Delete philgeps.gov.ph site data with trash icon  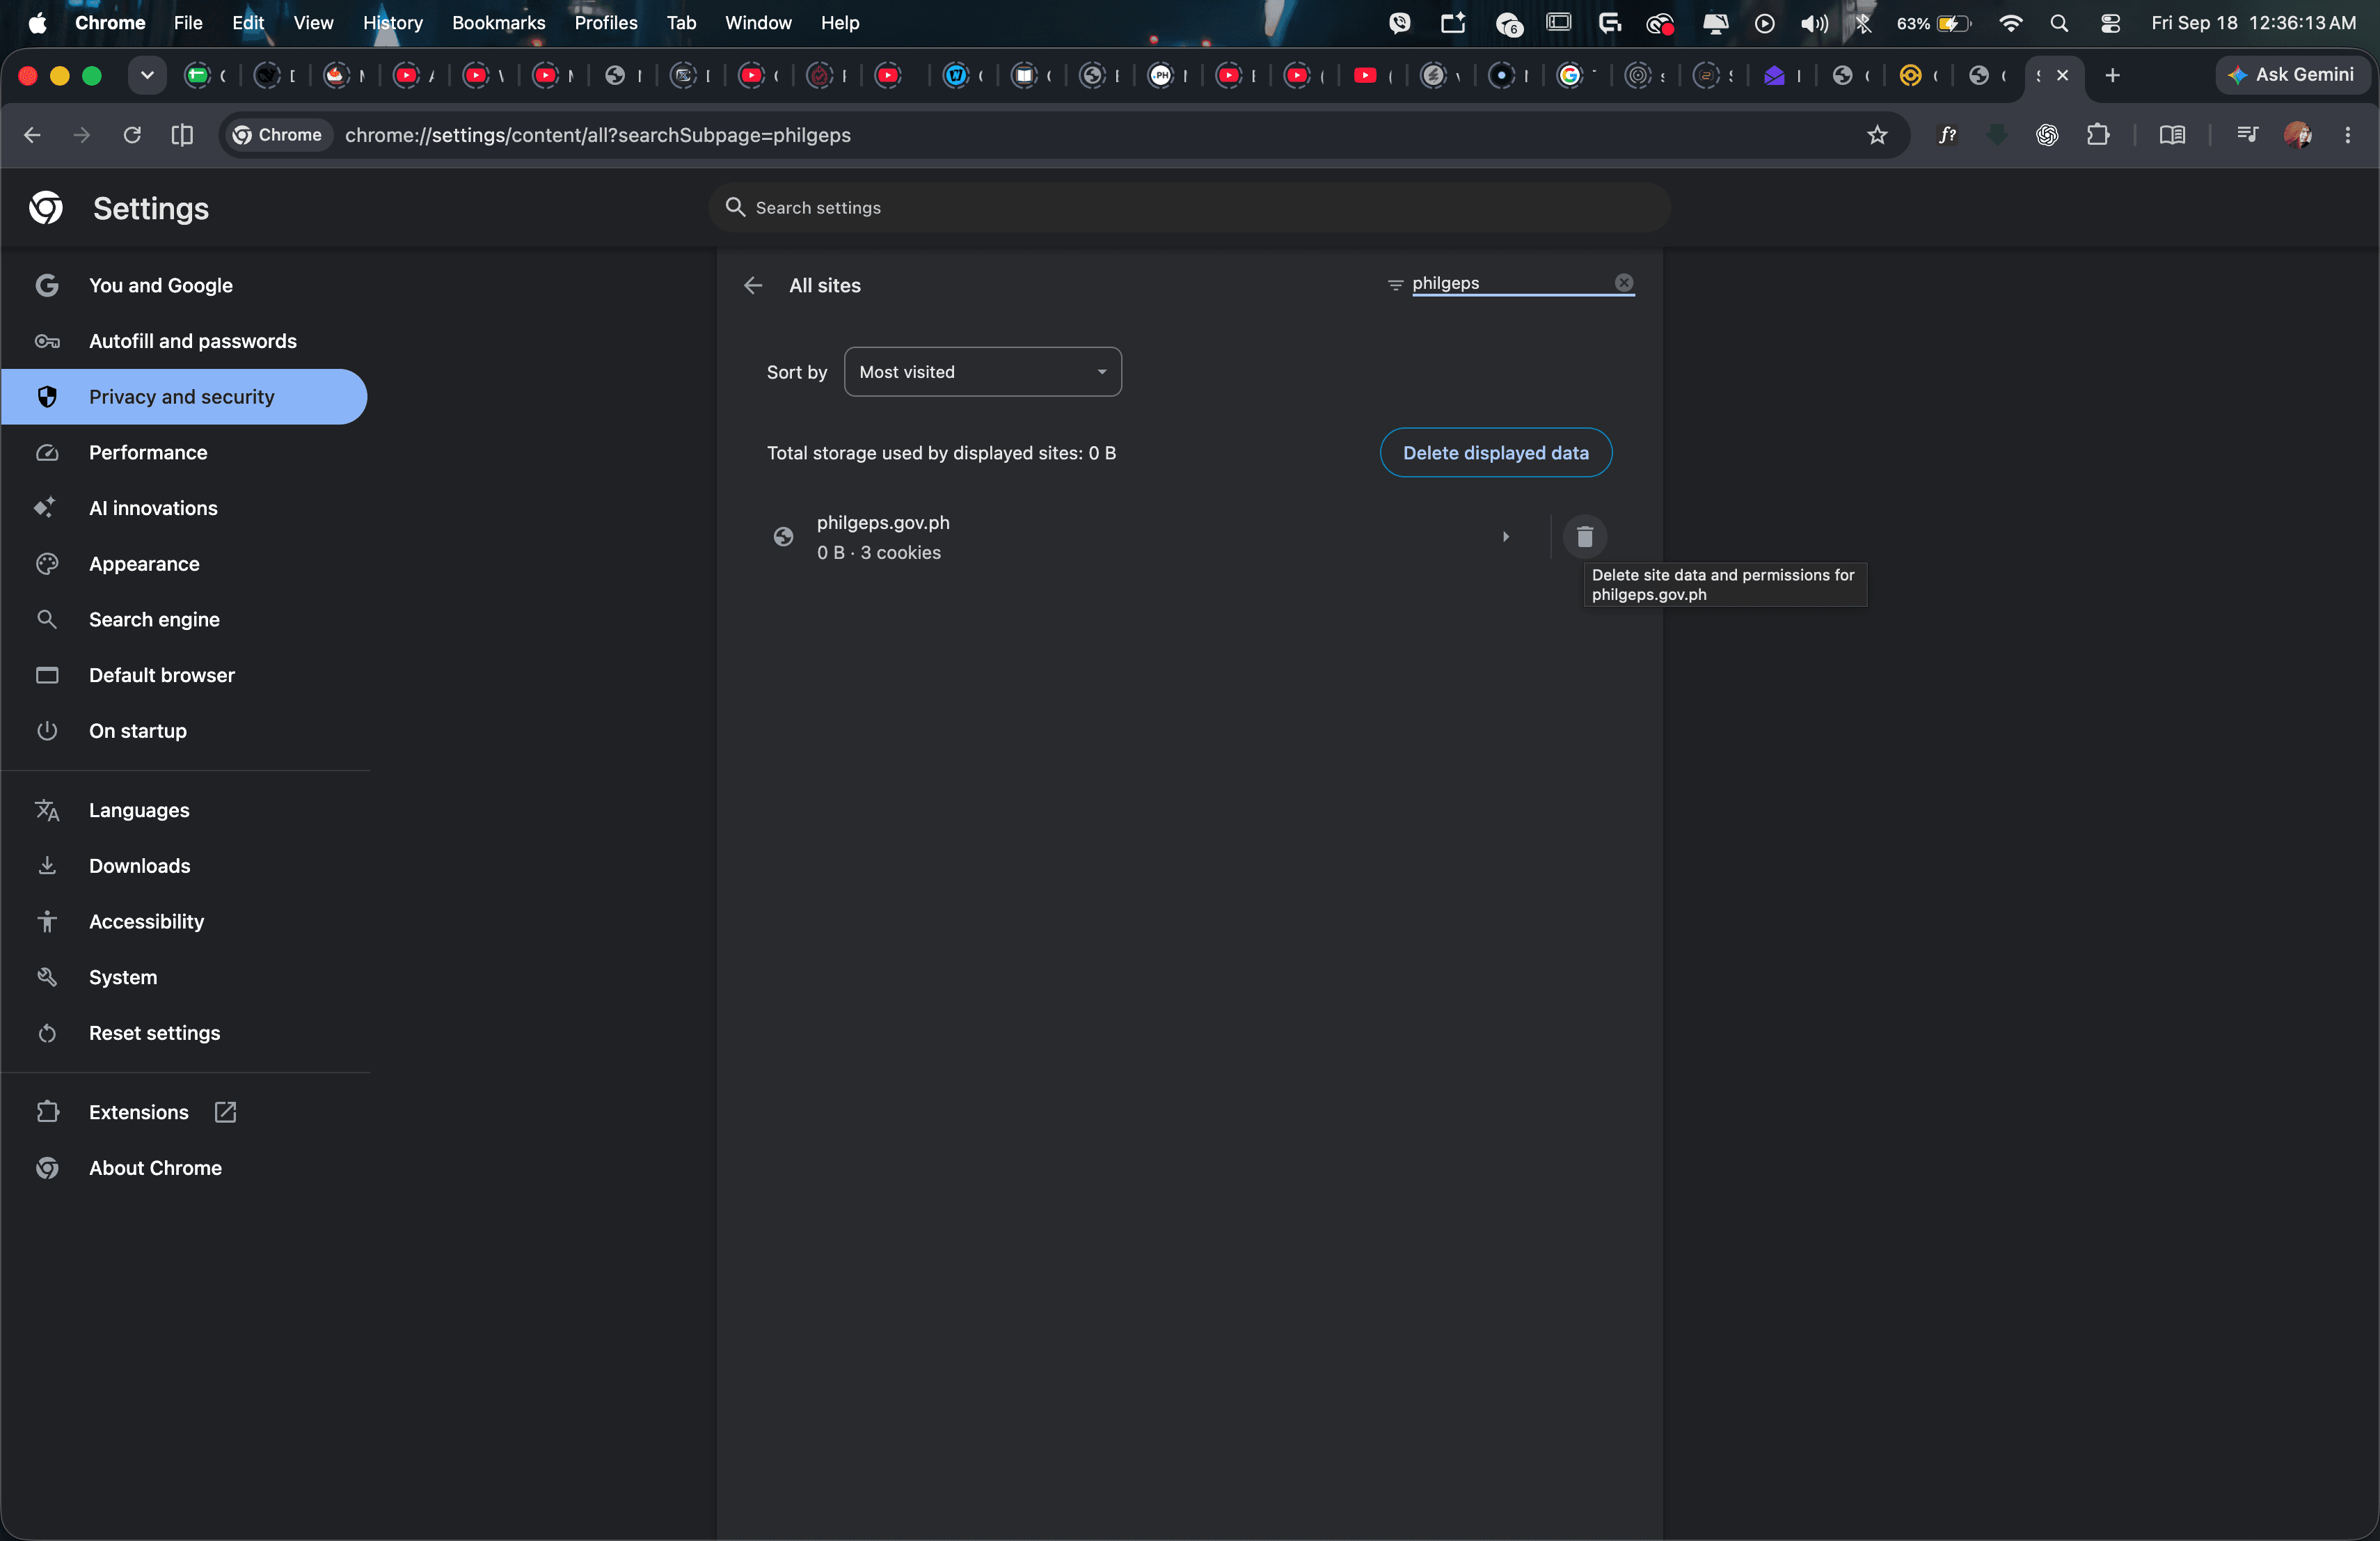click(1584, 537)
